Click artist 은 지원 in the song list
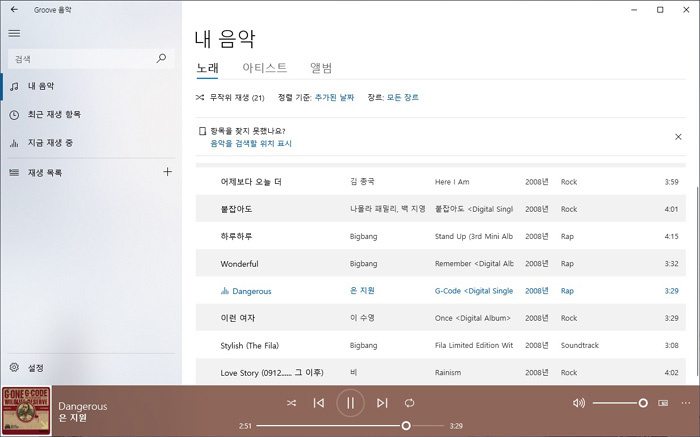The image size is (700, 437). (x=362, y=291)
